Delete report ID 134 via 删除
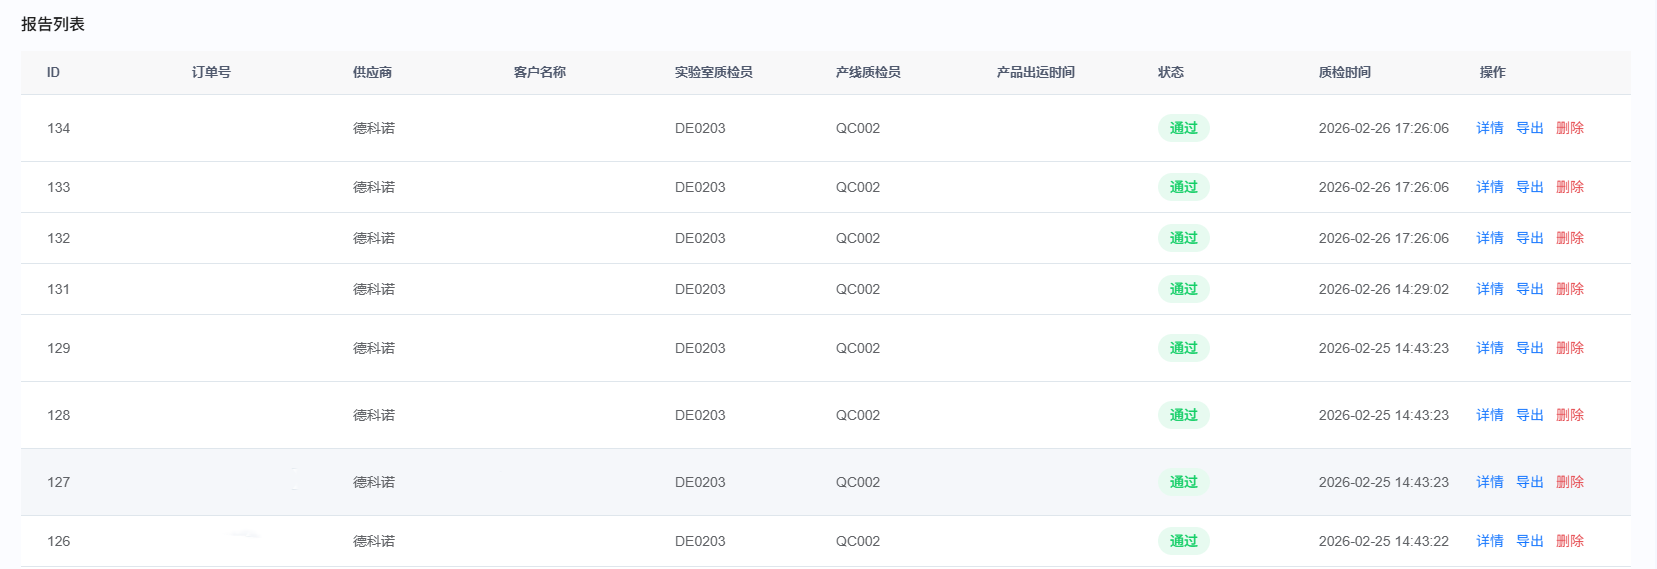1657x569 pixels. pos(1569,128)
